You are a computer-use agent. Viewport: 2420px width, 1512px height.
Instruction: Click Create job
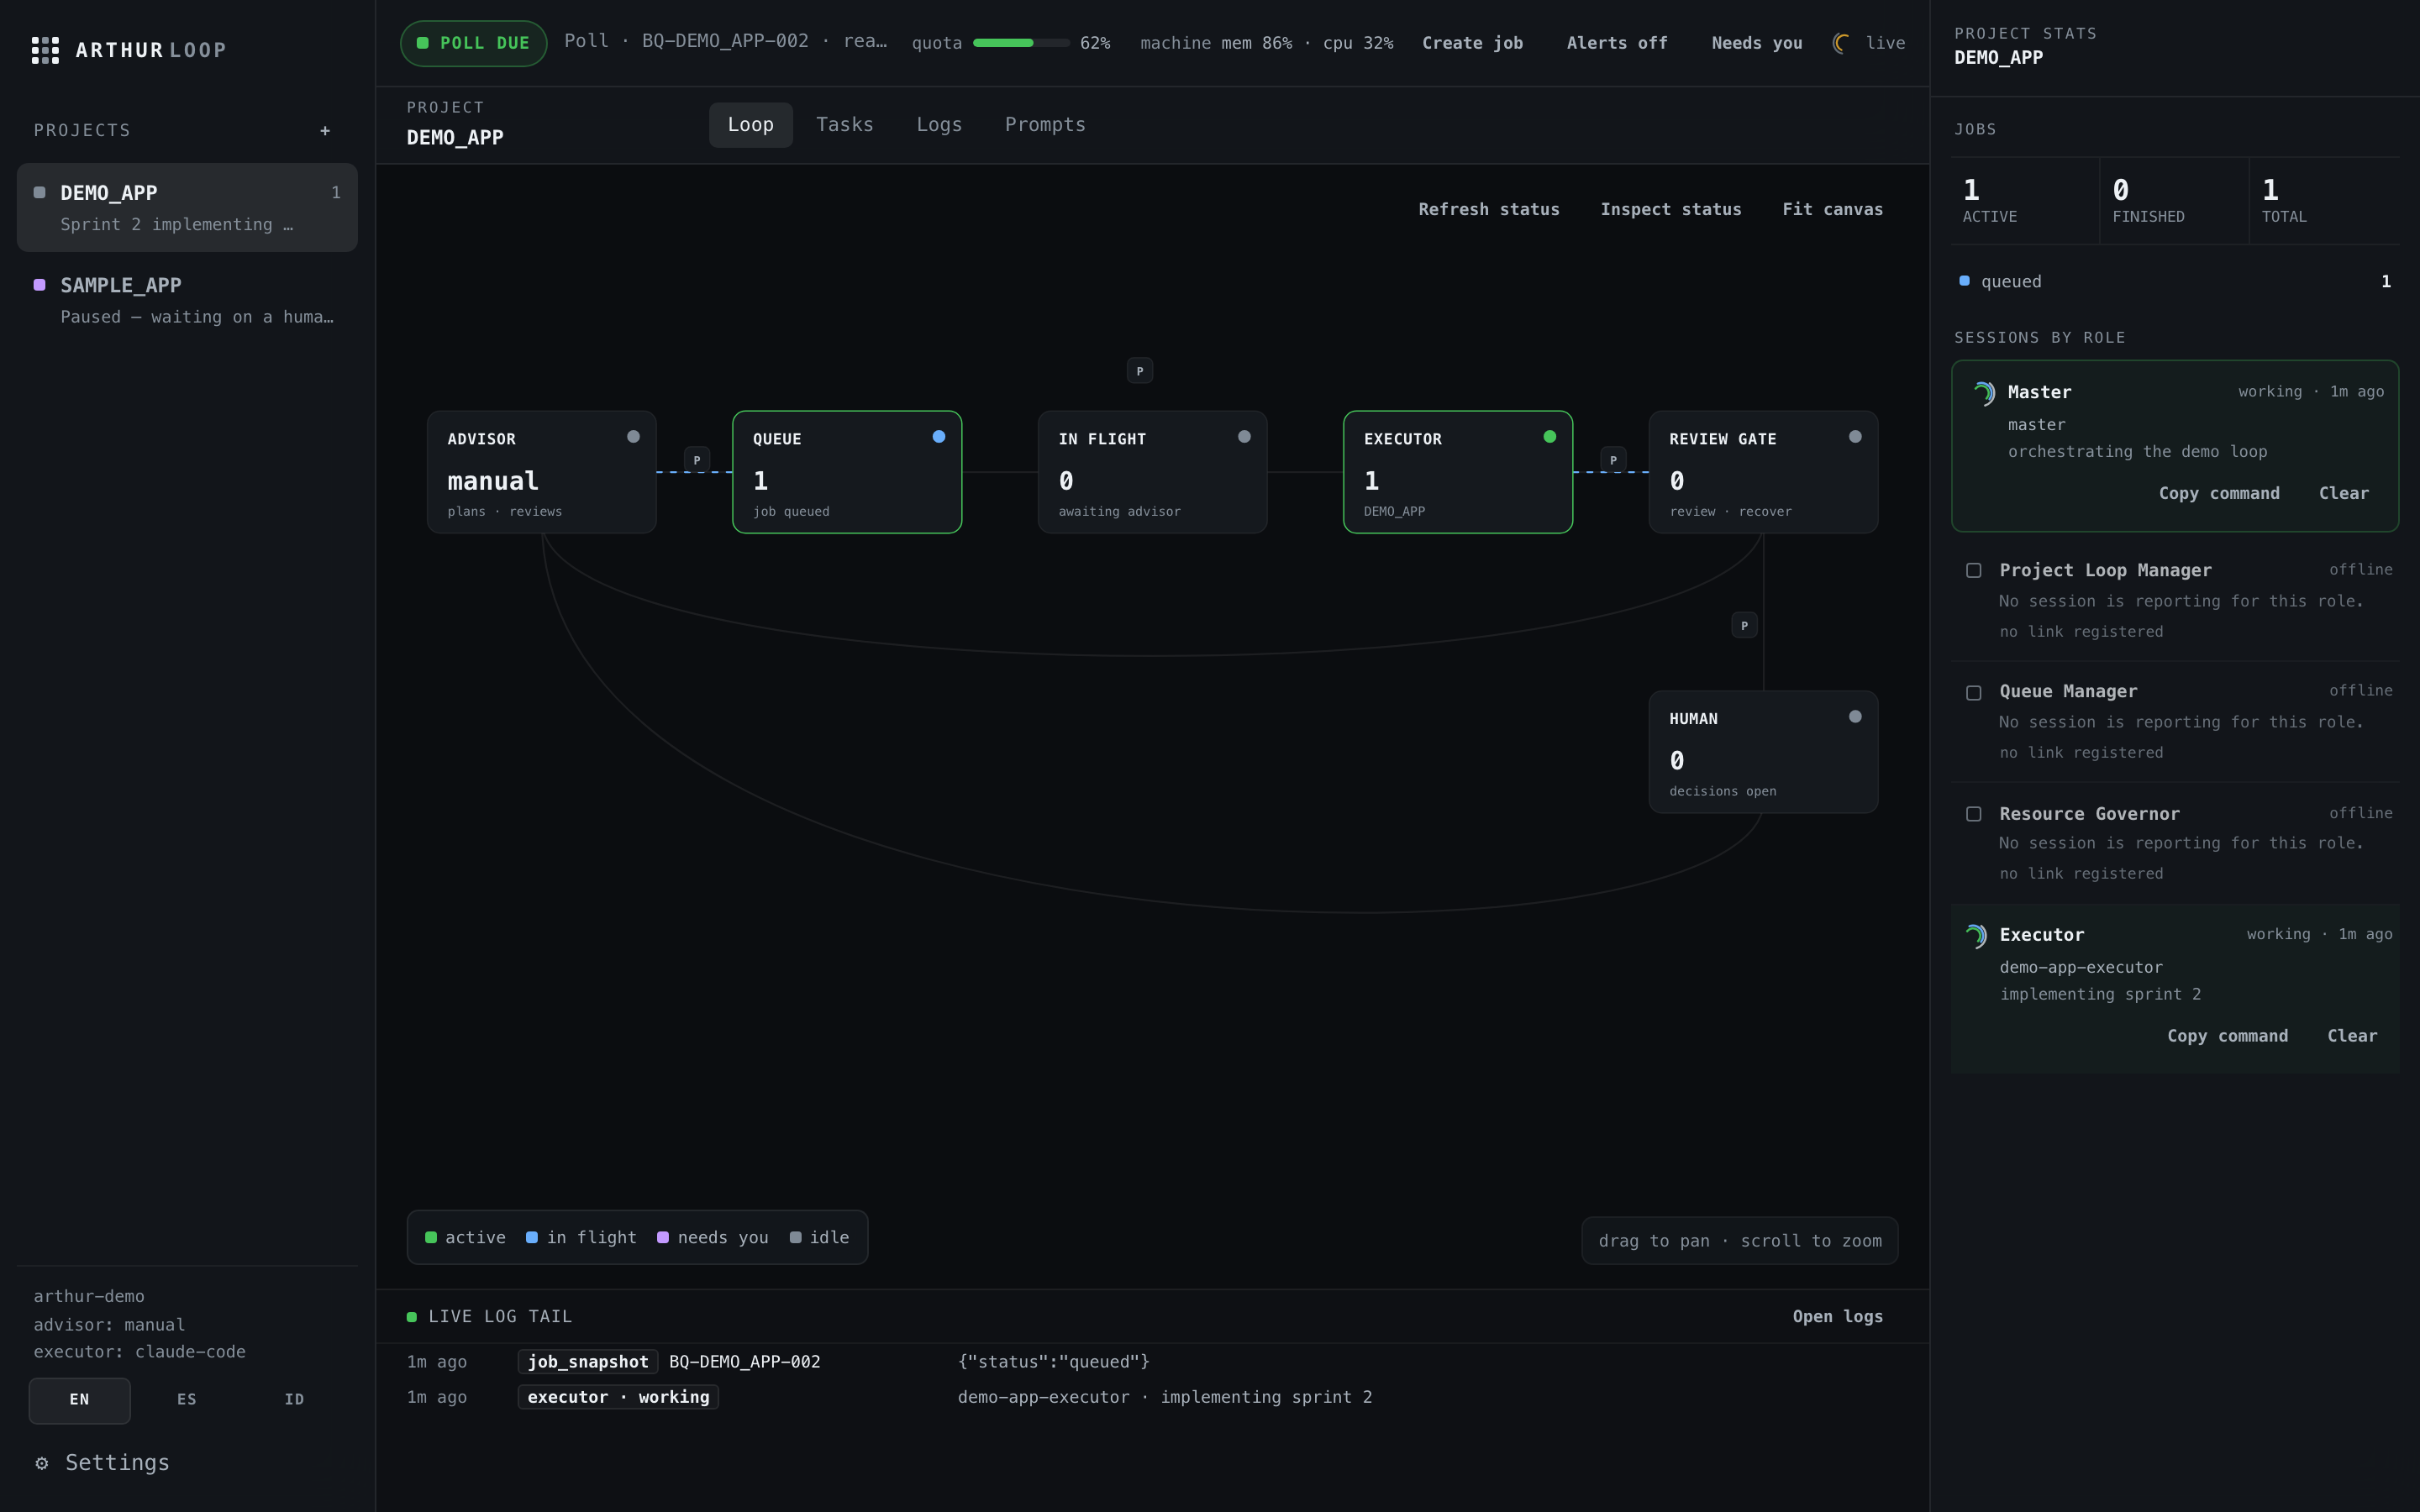1472,43
